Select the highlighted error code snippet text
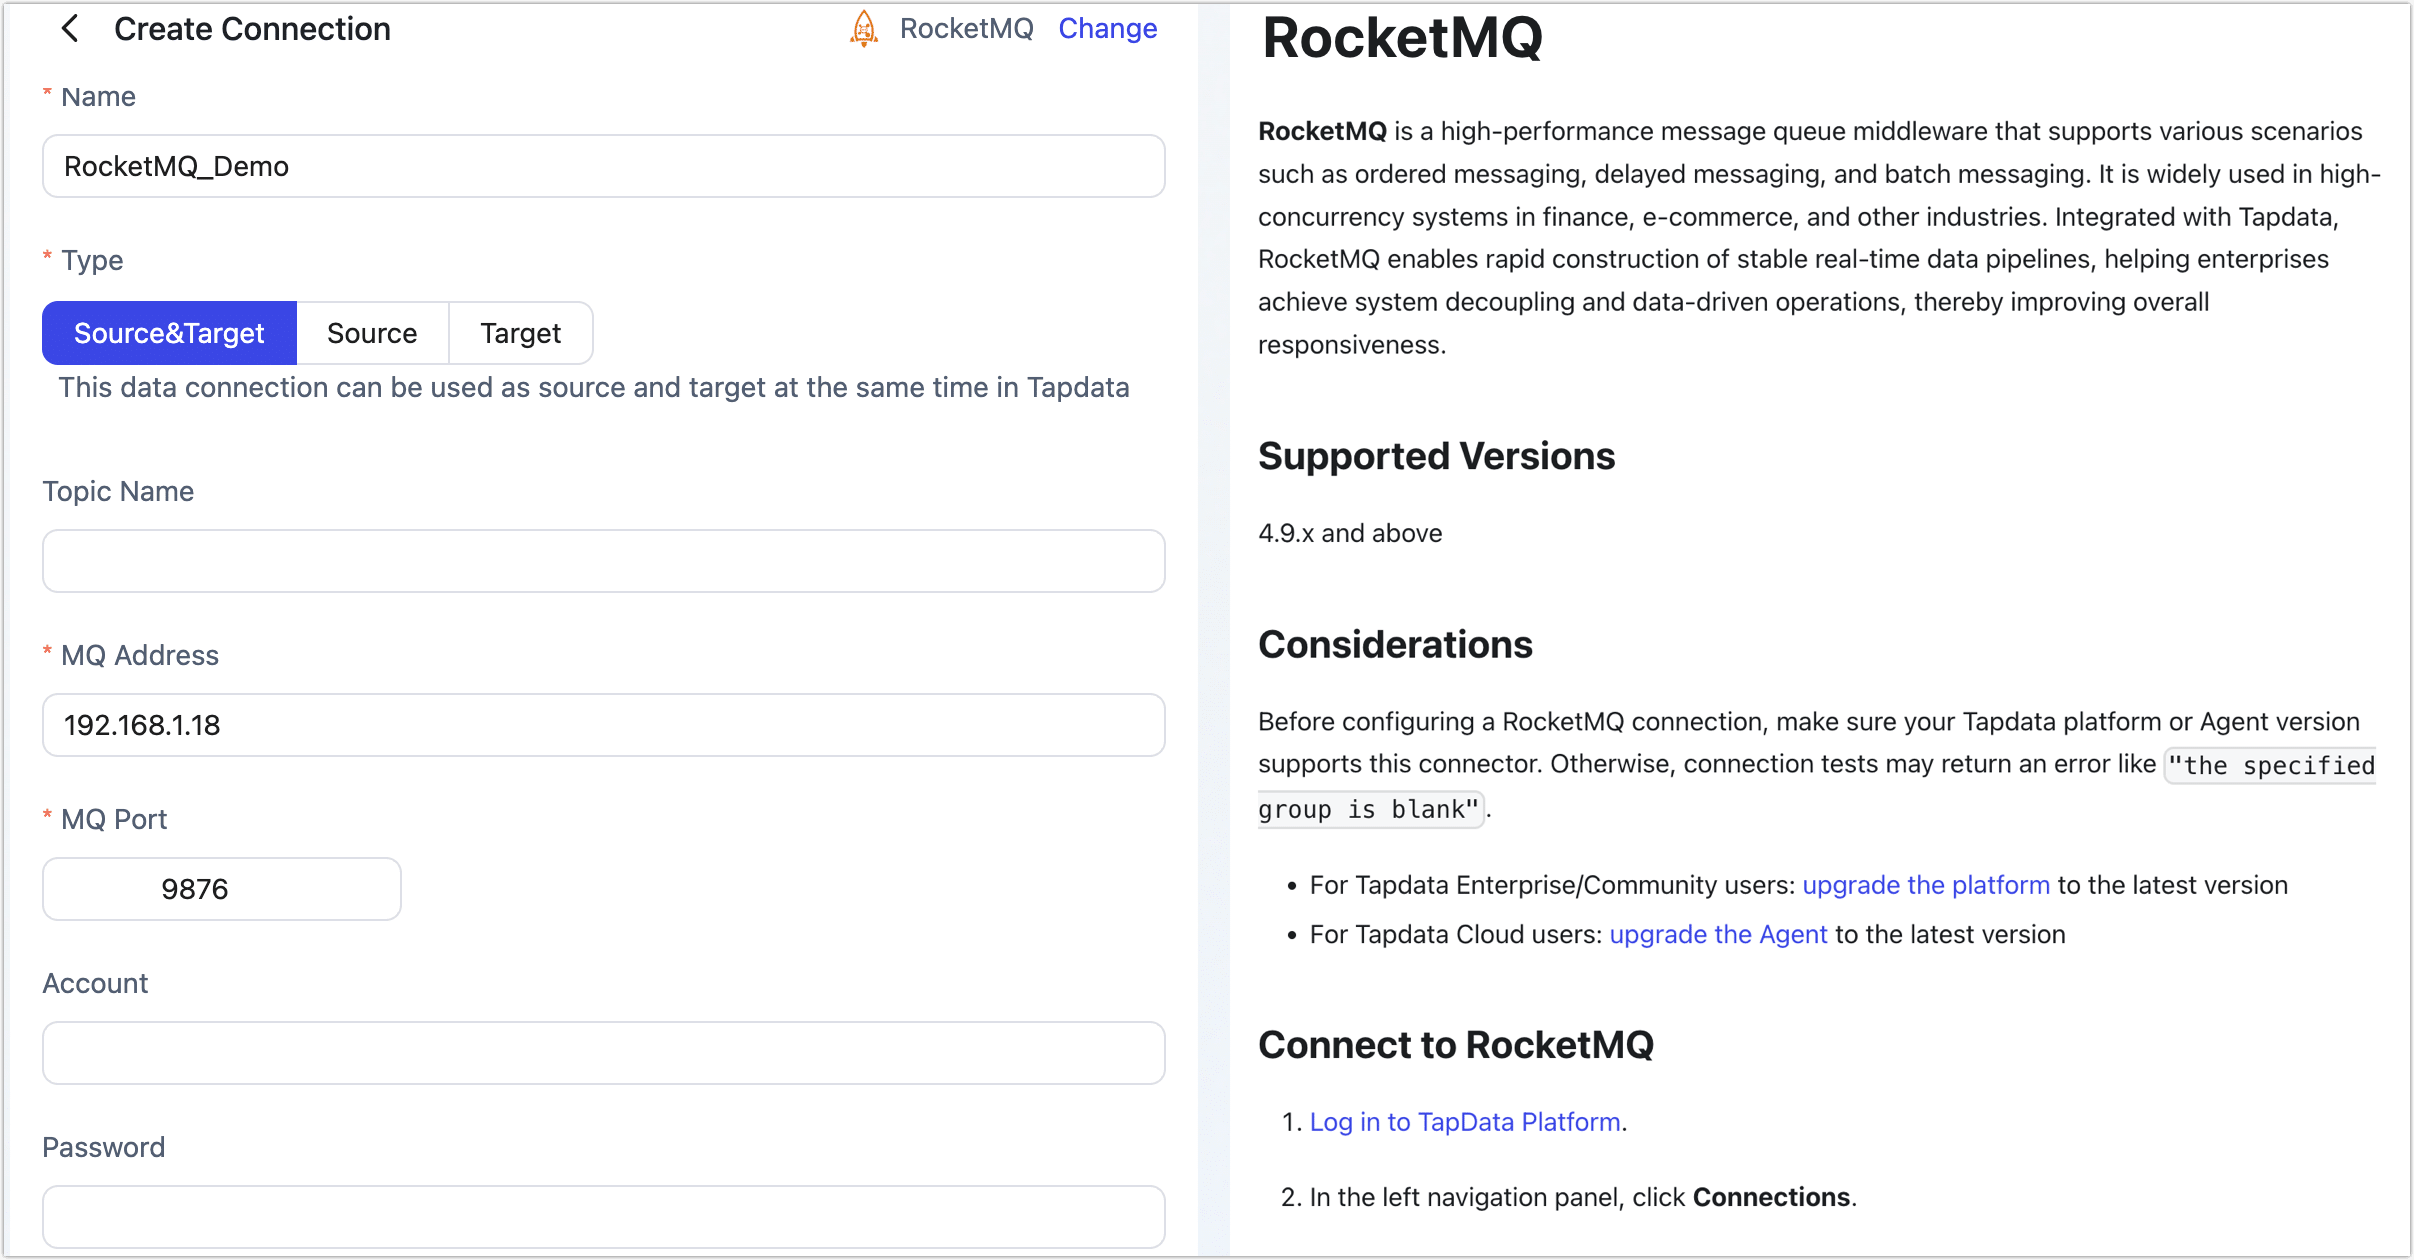The height and width of the screenshot is (1260, 2414). (x=1369, y=809)
